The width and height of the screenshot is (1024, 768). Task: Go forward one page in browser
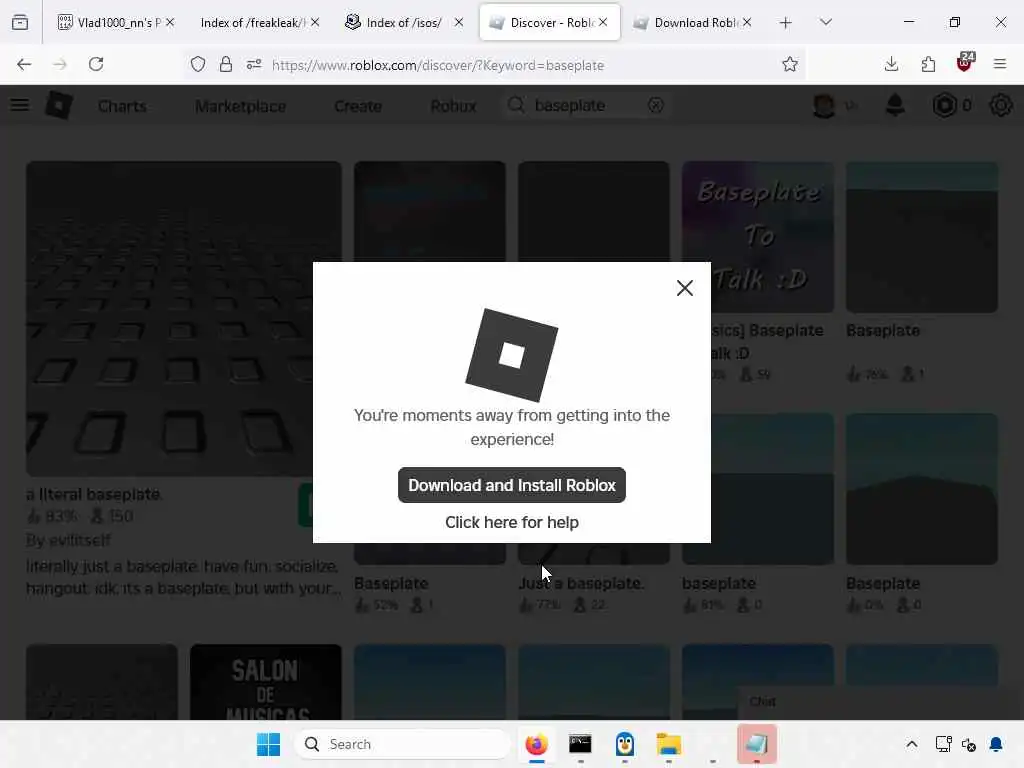tap(59, 64)
